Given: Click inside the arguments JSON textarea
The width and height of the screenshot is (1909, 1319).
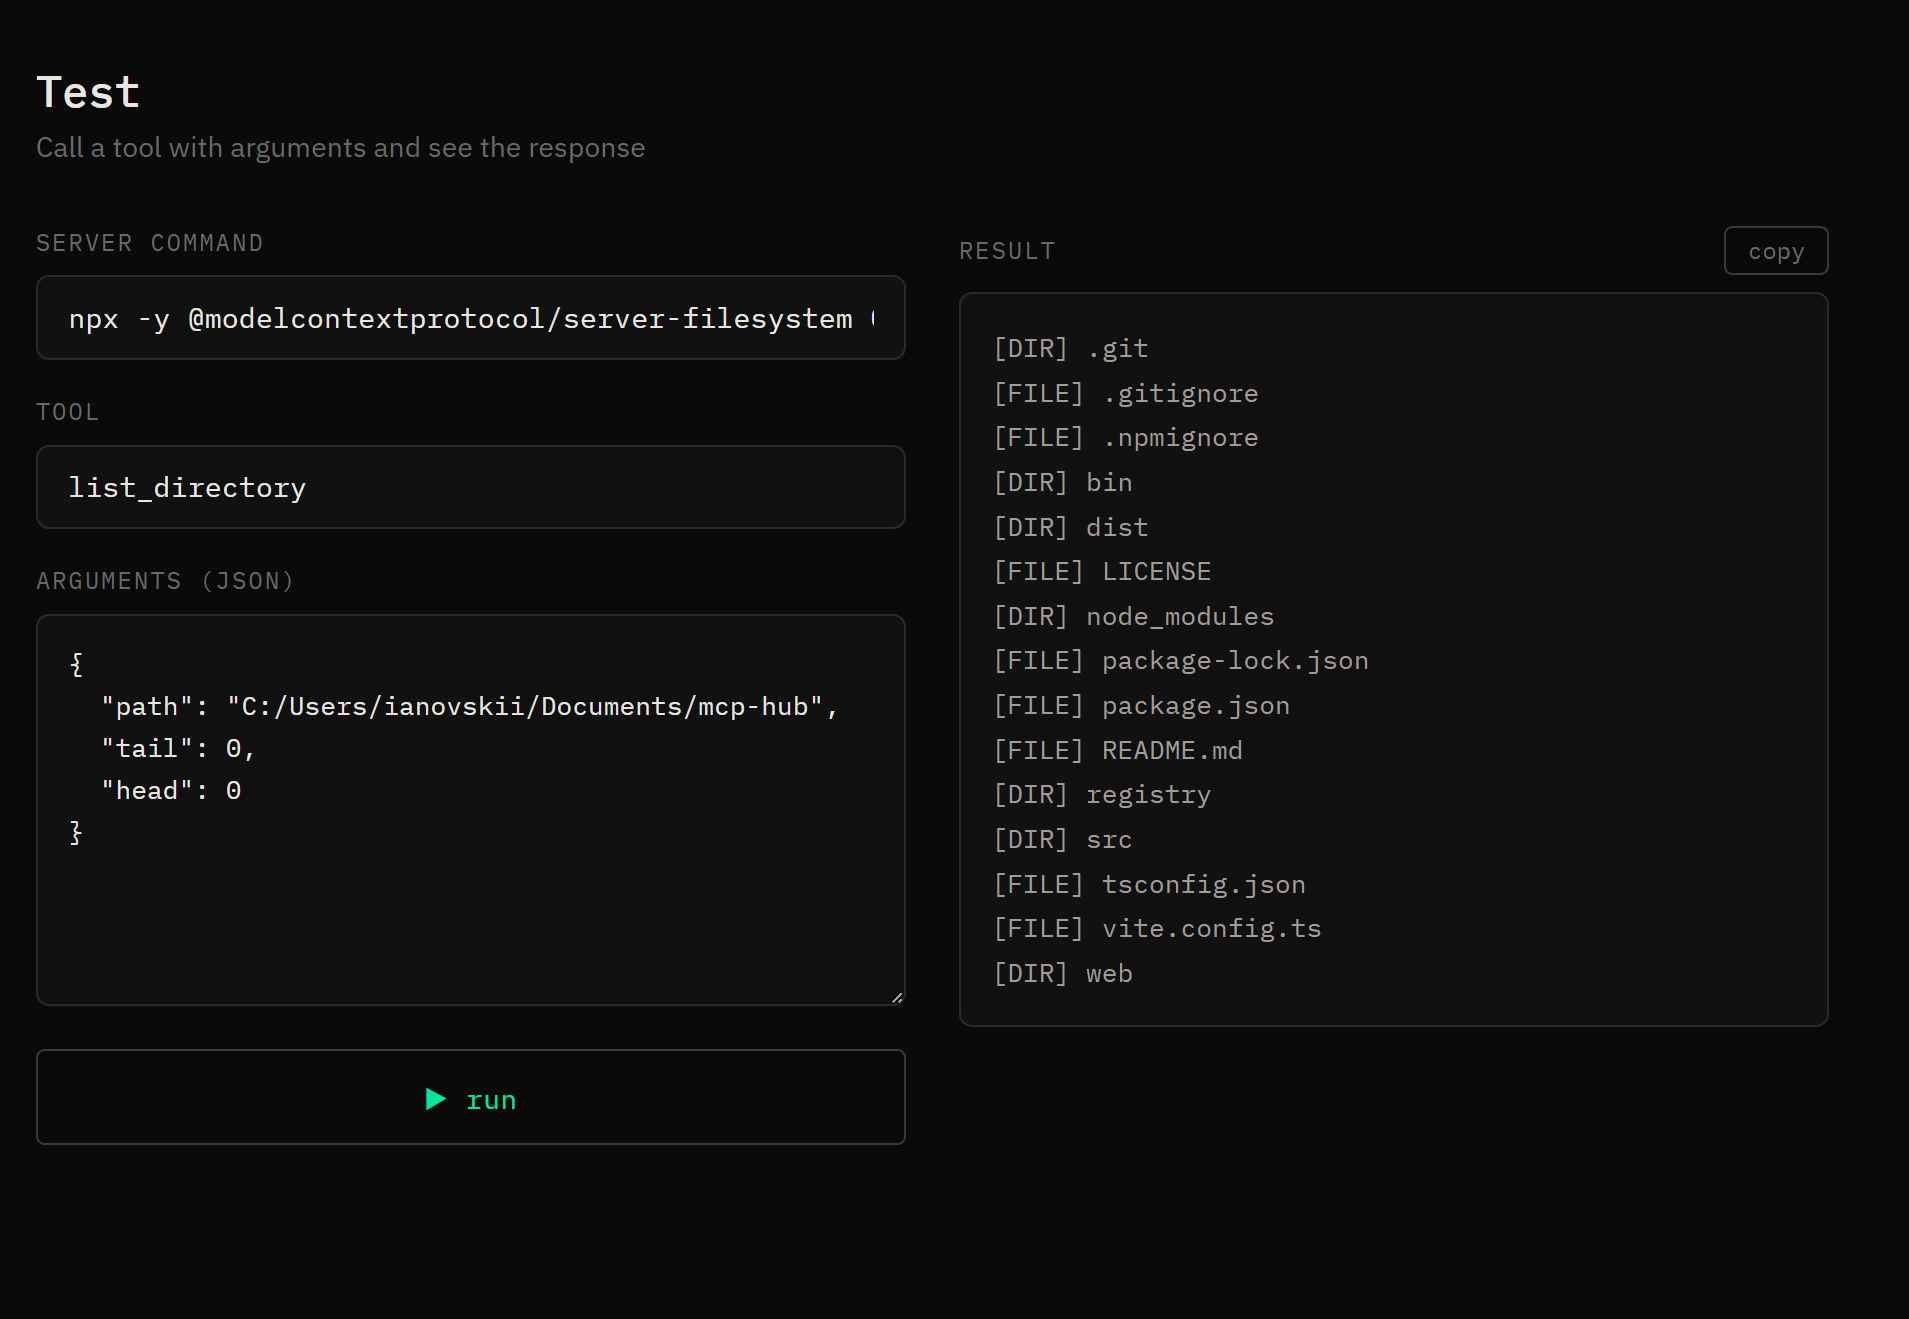Looking at the screenshot, I should (x=471, y=810).
